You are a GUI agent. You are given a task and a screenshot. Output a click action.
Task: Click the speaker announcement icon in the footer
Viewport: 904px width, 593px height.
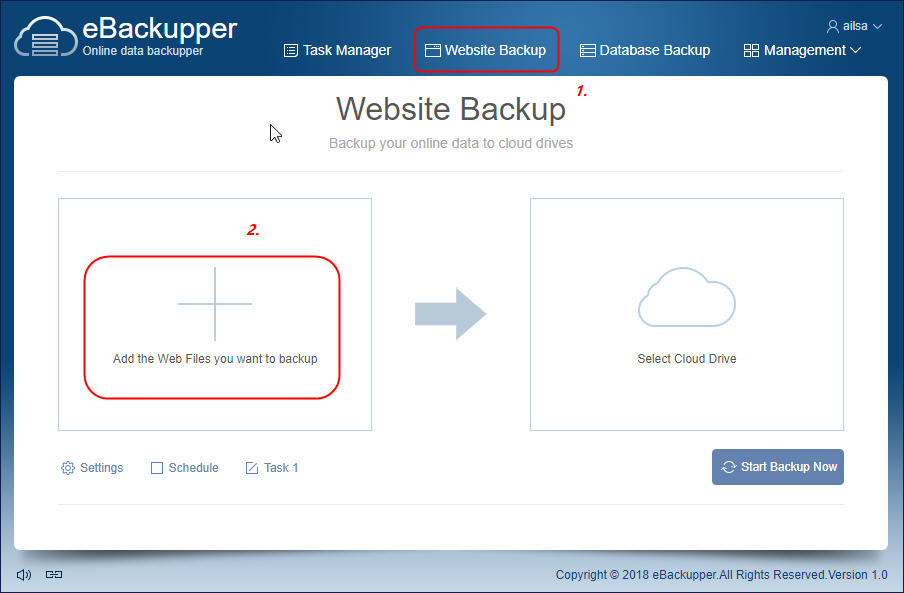point(24,575)
